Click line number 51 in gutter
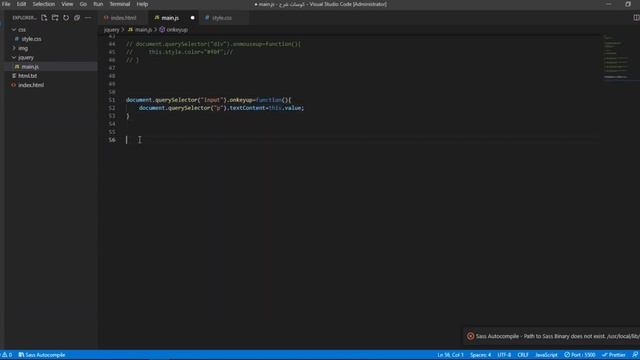640x360 pixels. point(112,100)
